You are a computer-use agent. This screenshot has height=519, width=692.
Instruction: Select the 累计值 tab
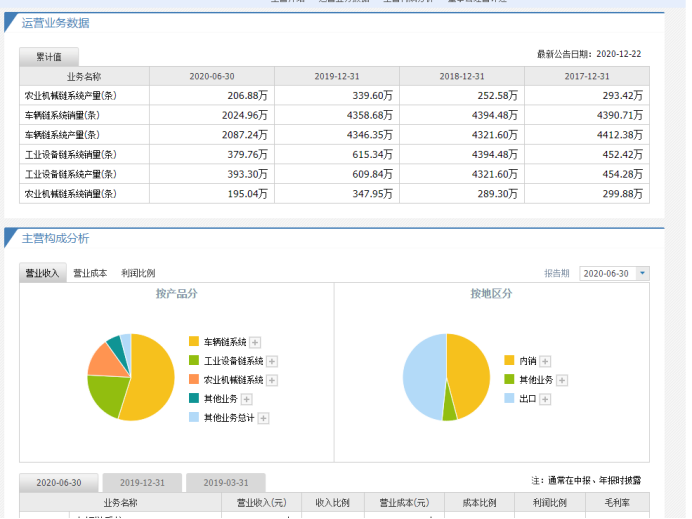[49, 57]
